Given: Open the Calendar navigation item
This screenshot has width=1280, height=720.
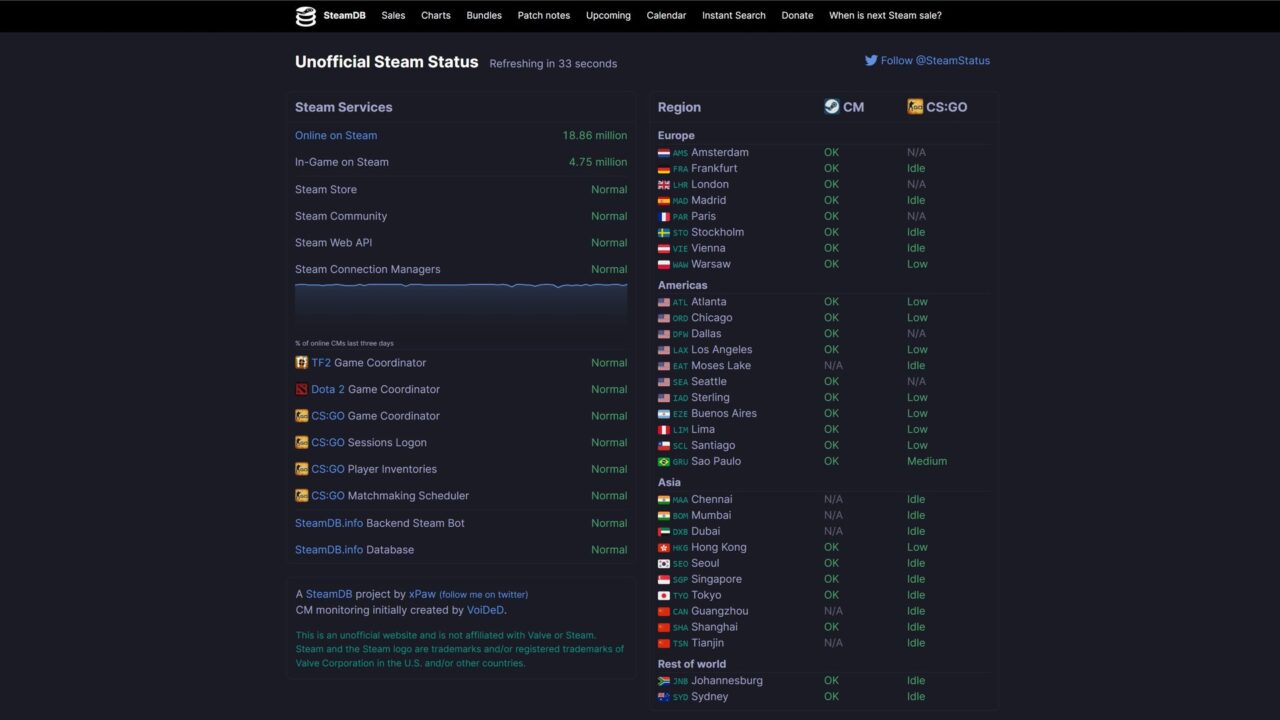Looking at the screenshot, I should (666, 16).
